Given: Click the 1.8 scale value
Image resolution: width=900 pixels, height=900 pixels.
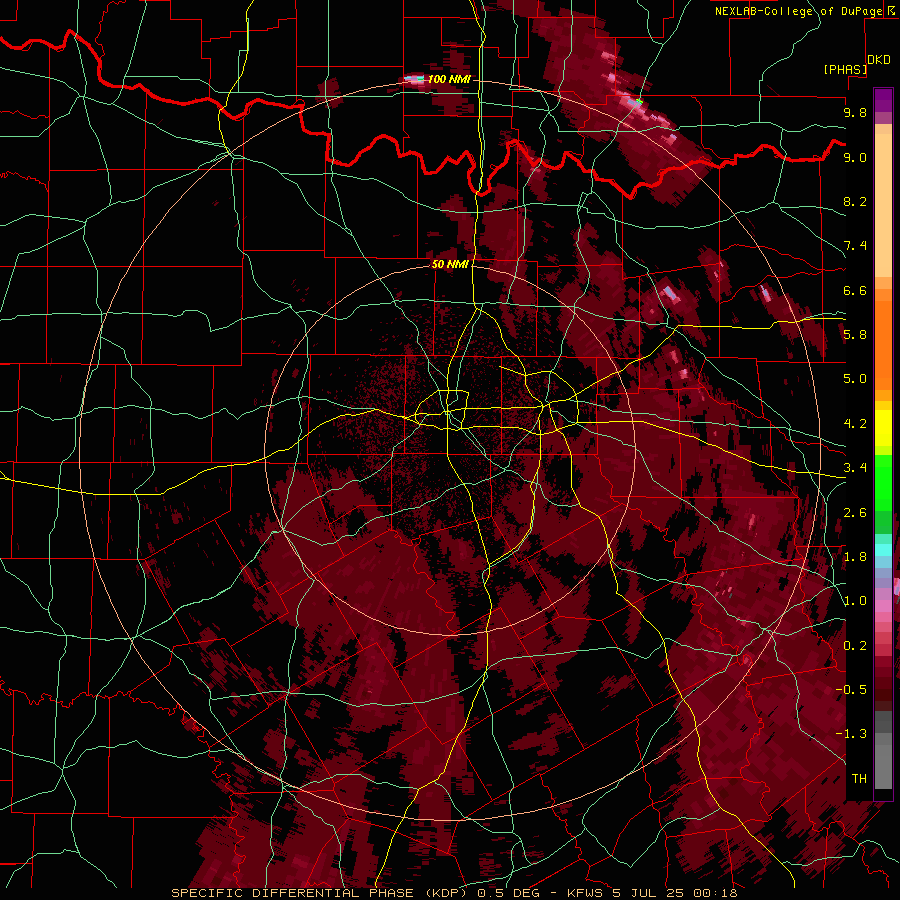Looking at the screenshot, I should 855,557.
